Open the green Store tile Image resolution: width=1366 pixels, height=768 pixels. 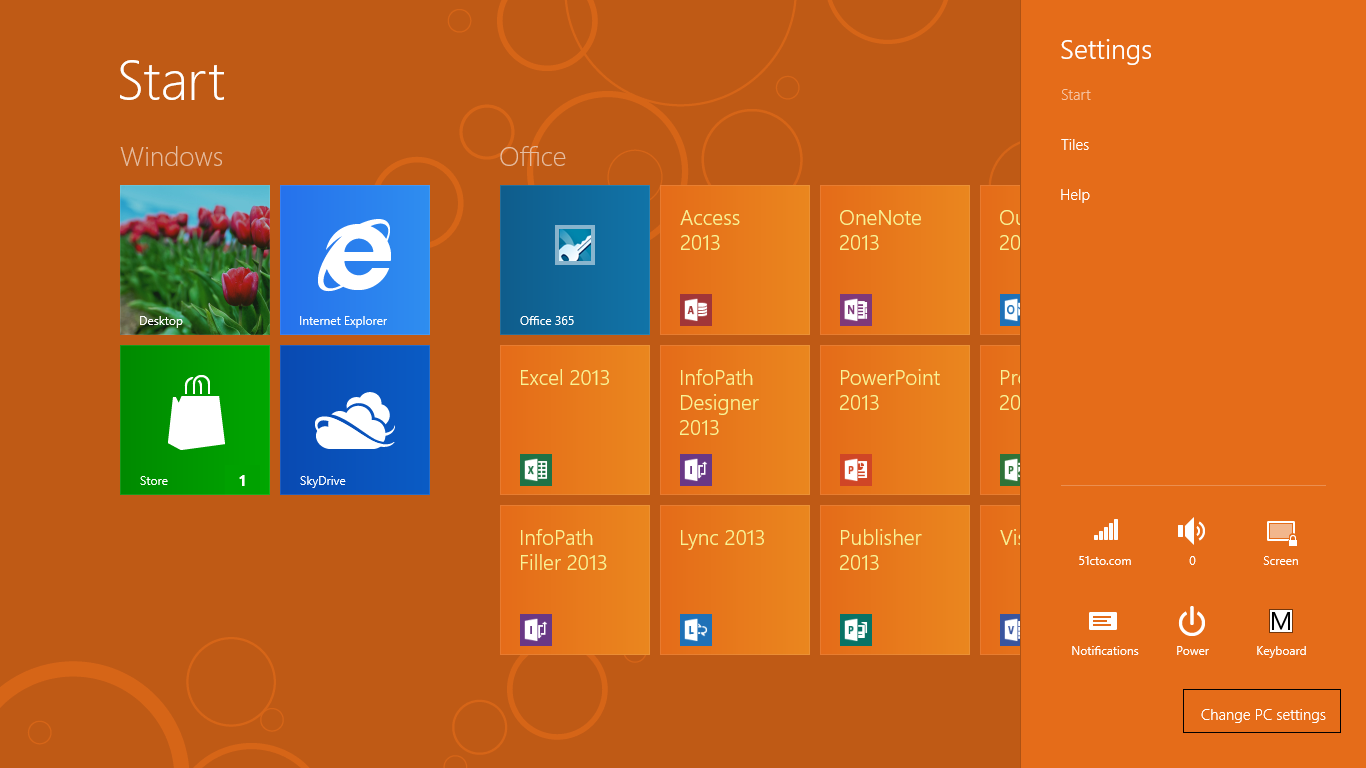click(195, 420)
